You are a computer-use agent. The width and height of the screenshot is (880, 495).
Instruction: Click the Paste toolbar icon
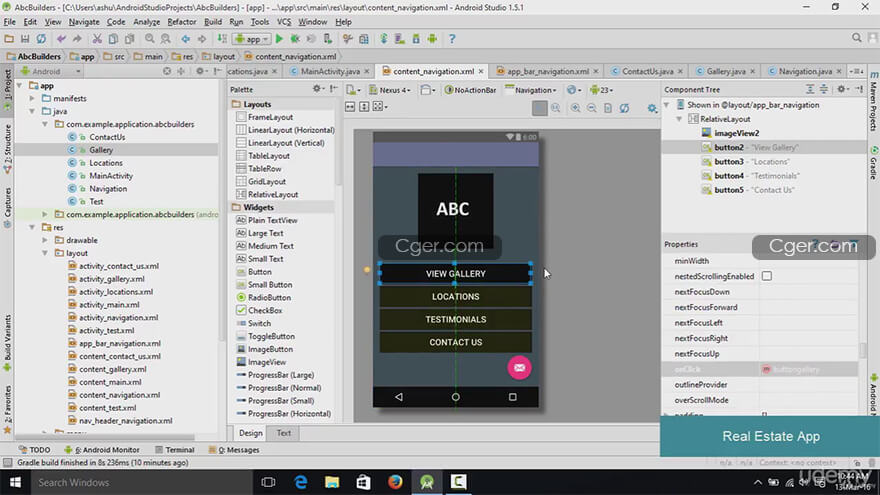130,39
